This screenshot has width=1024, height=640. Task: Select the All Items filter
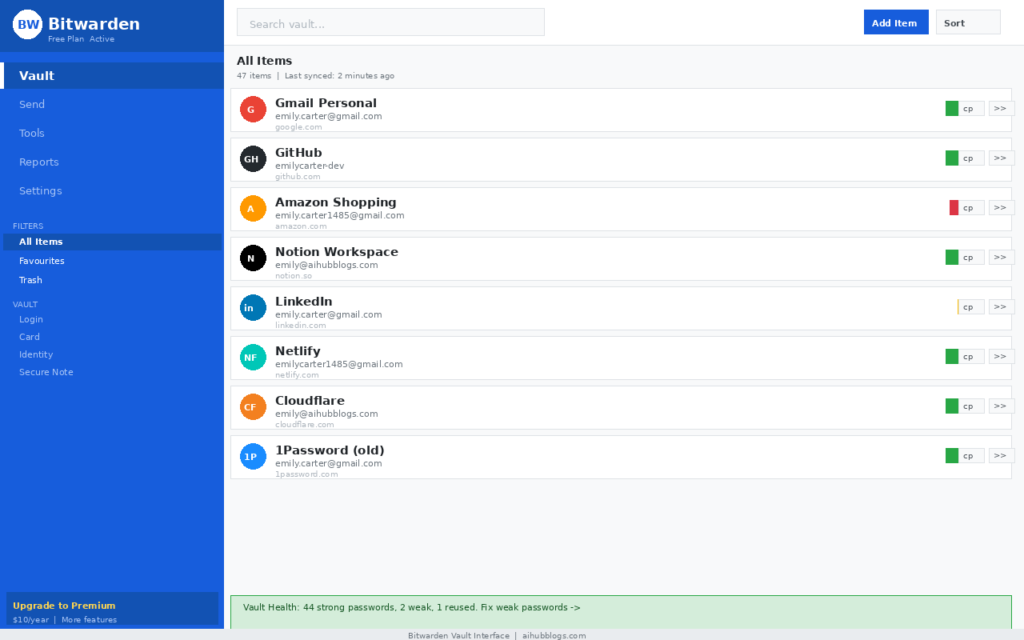(112, 242)
